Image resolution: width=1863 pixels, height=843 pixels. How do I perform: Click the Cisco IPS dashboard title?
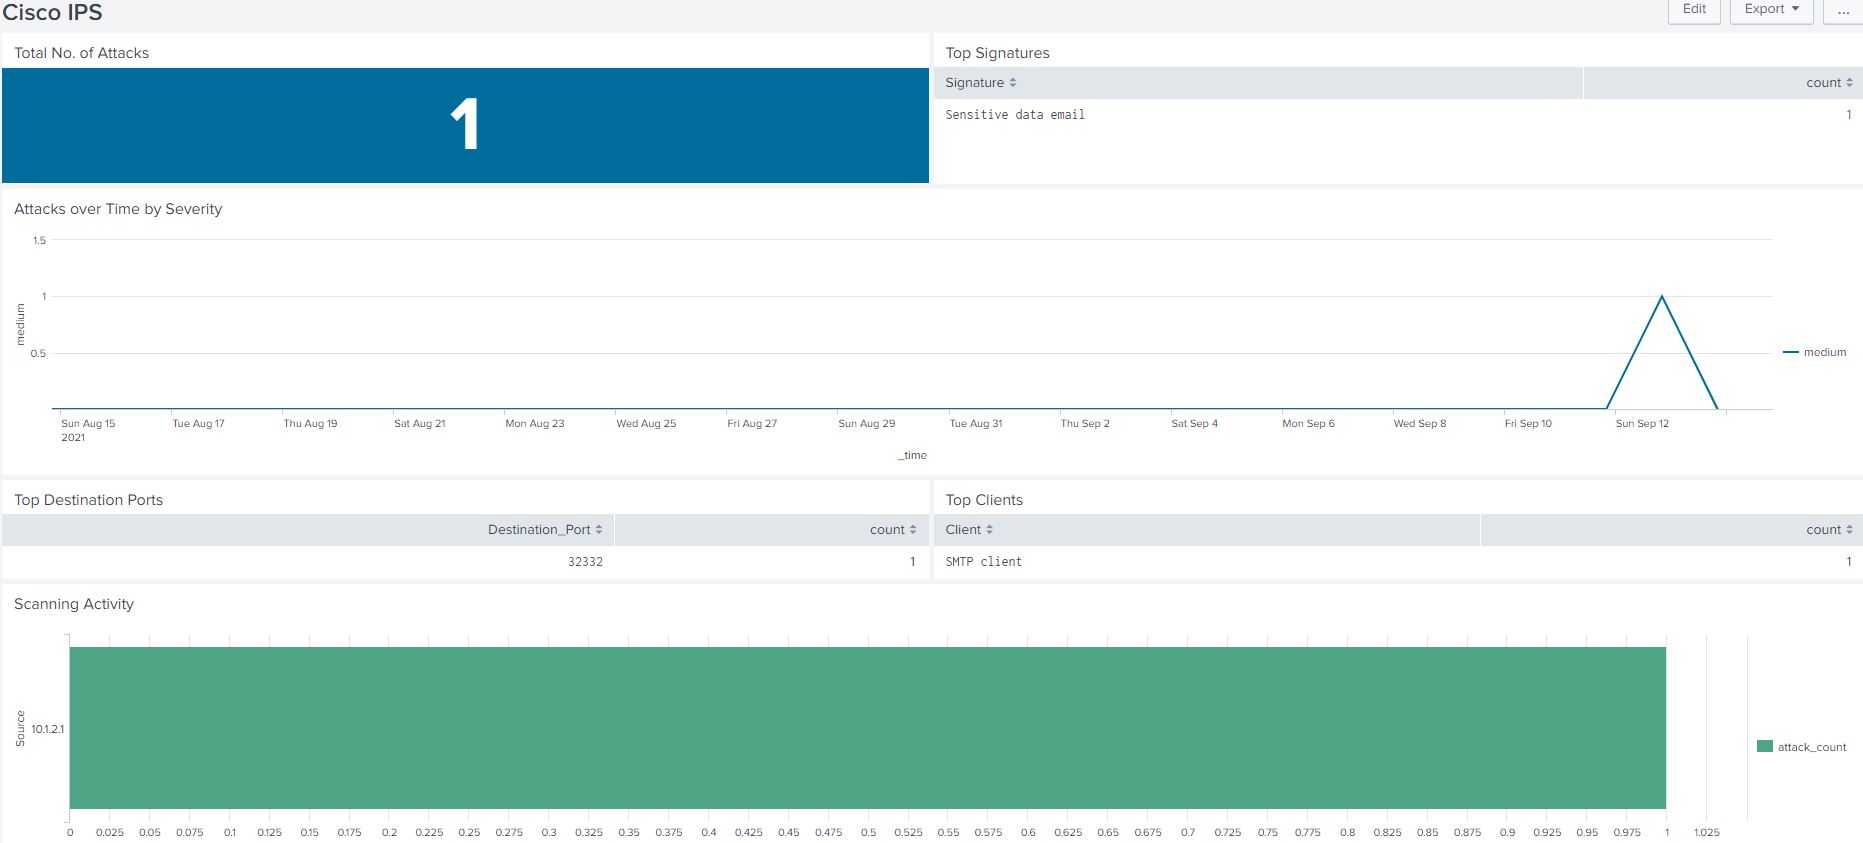(x=52, y=12)
